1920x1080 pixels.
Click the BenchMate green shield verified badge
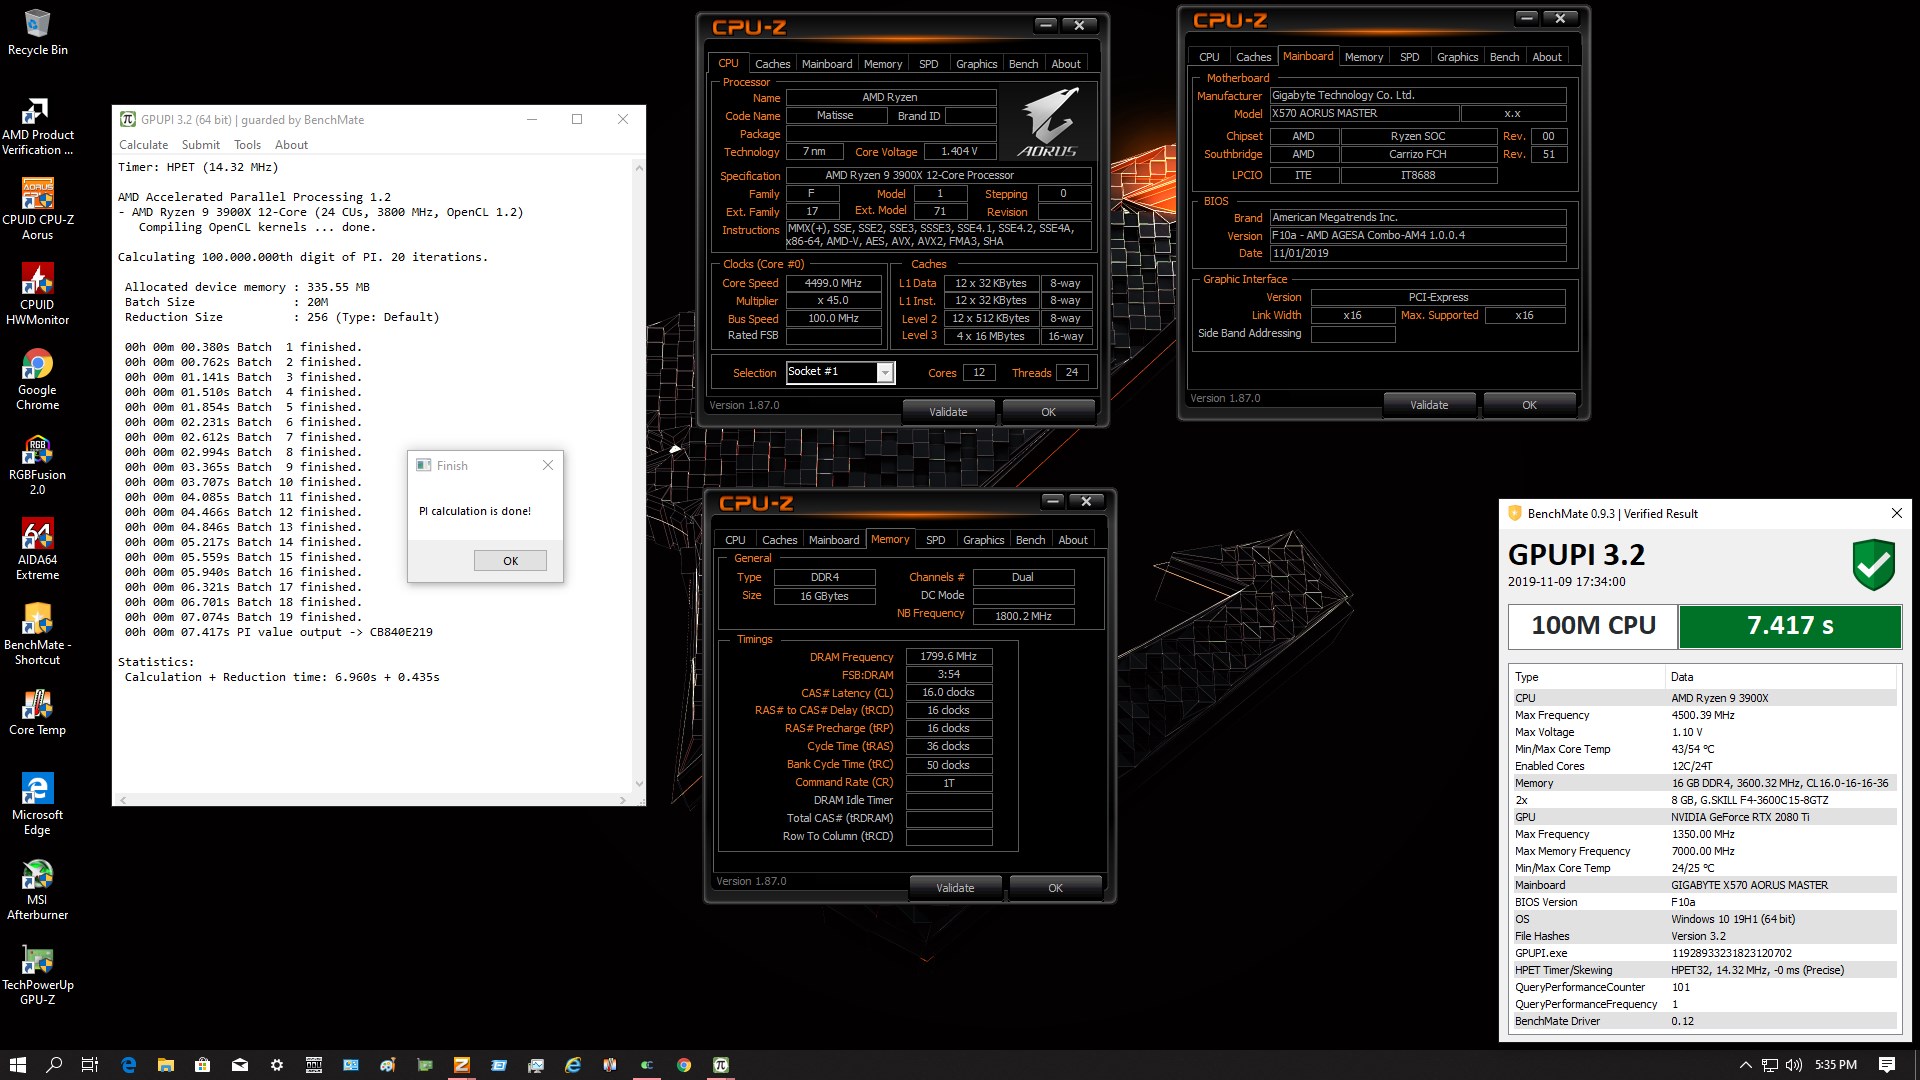pos(1873,565)
